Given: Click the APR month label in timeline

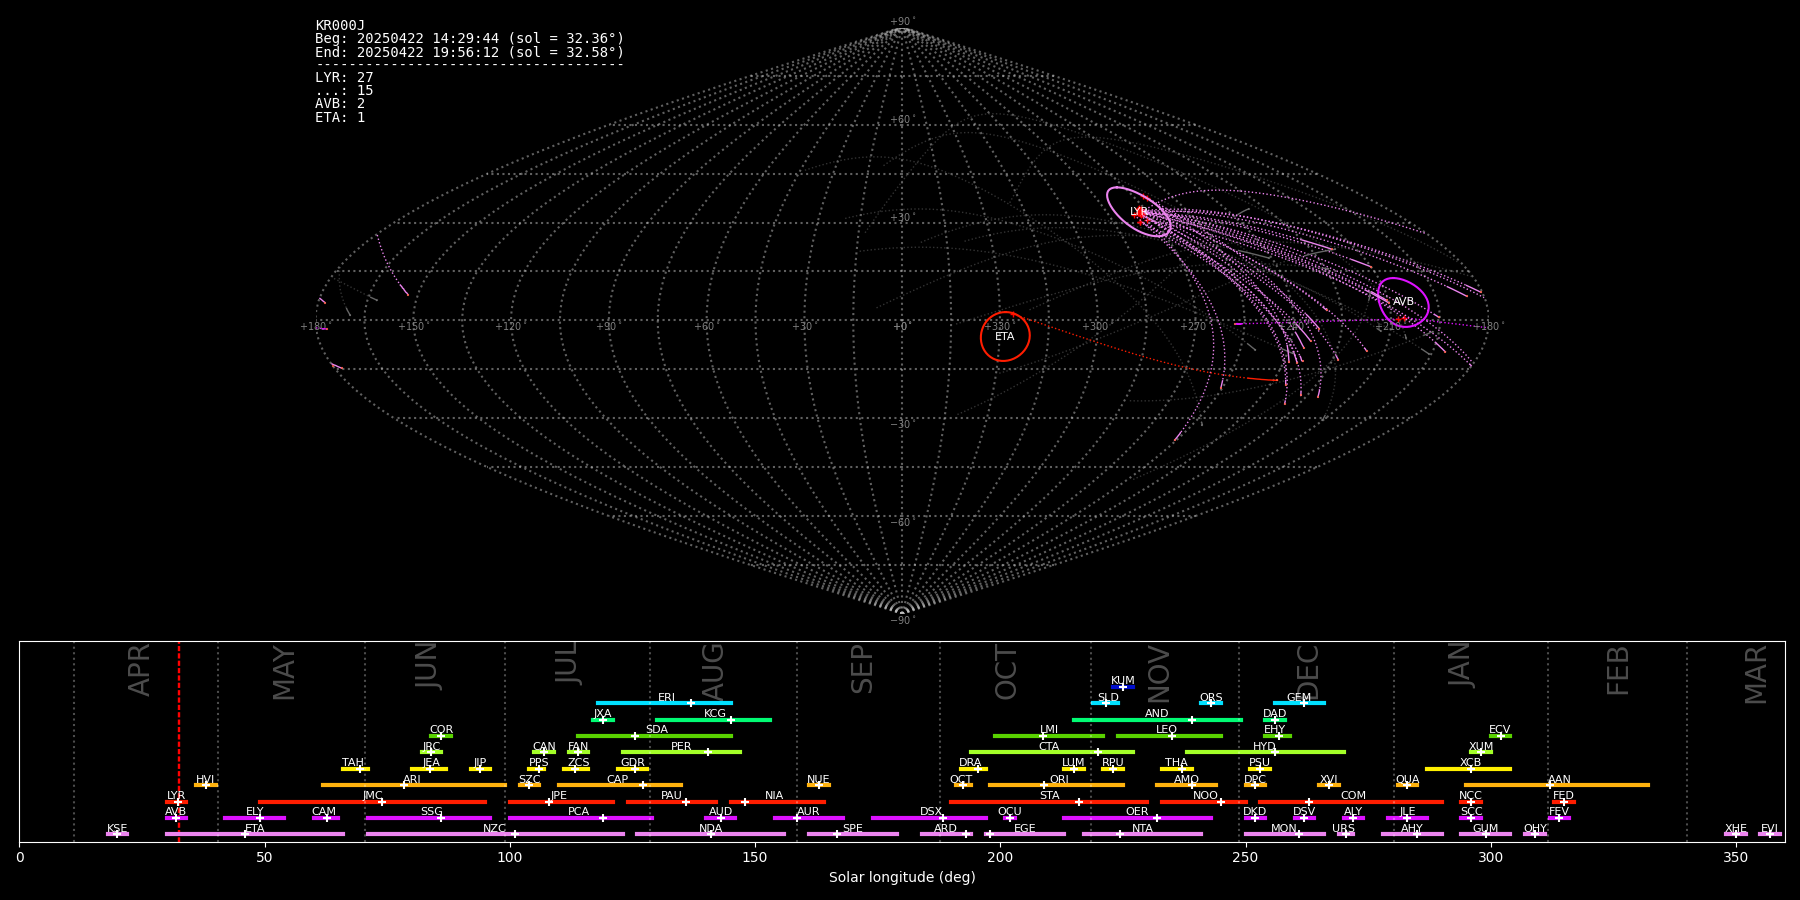Looking at the screenshot, I should click(x=139, y=670).
